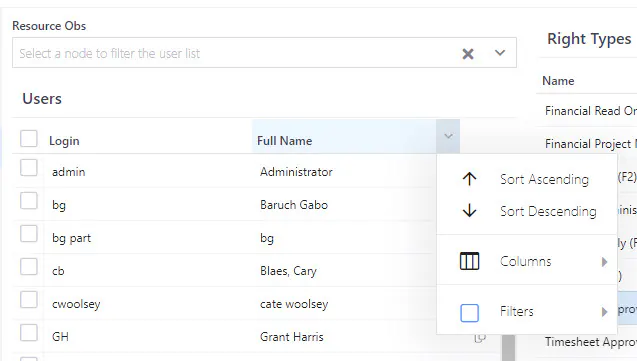
Task: Open the Filters submenu
Action: tap(527, 311)
